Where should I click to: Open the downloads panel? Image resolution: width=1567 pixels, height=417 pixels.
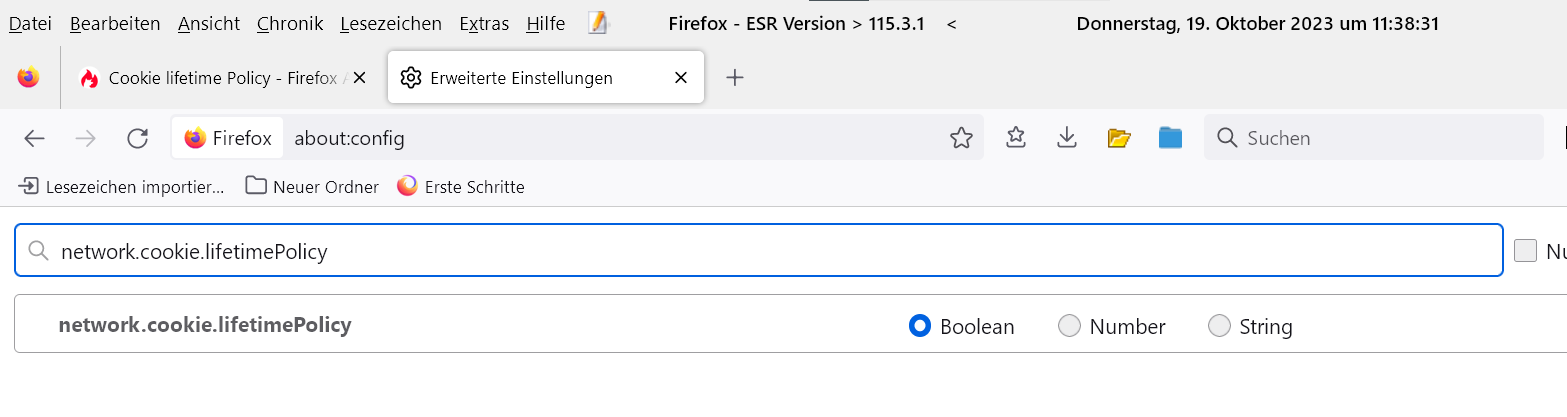coord(1067,138)
